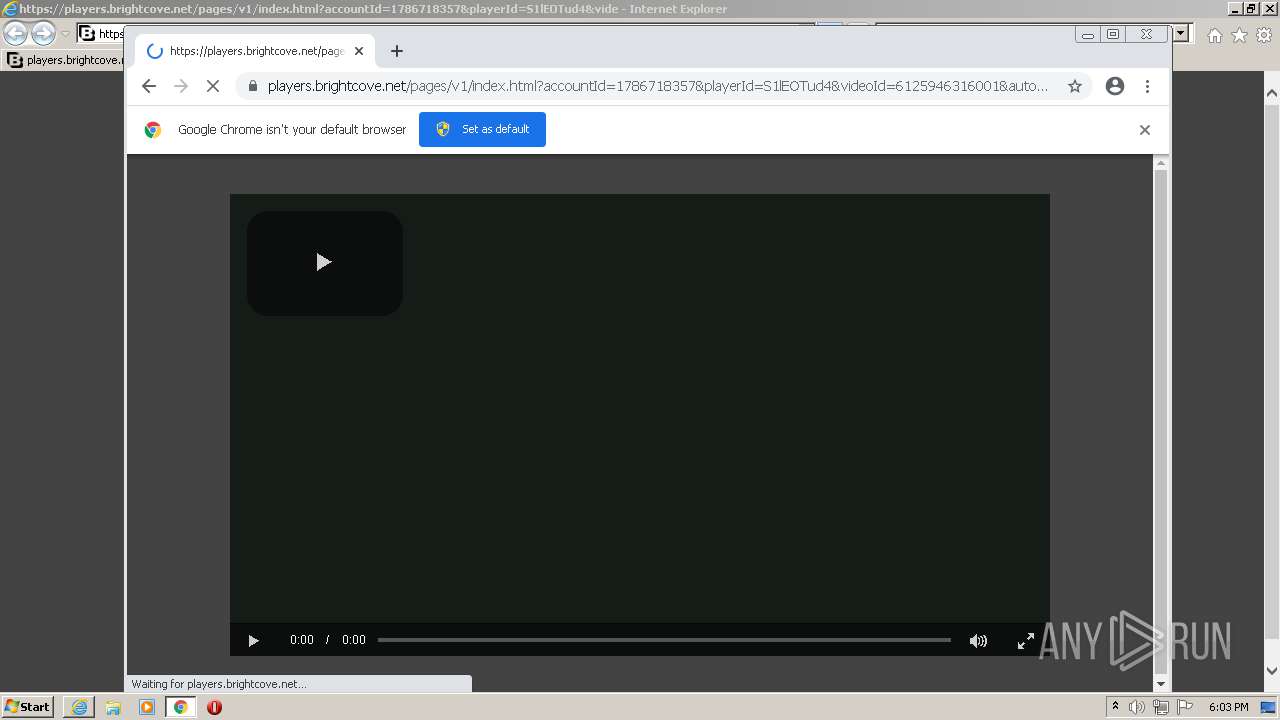1280x720 pixels.
Task: Mute the video volume speaker
Action: (978, 641)
